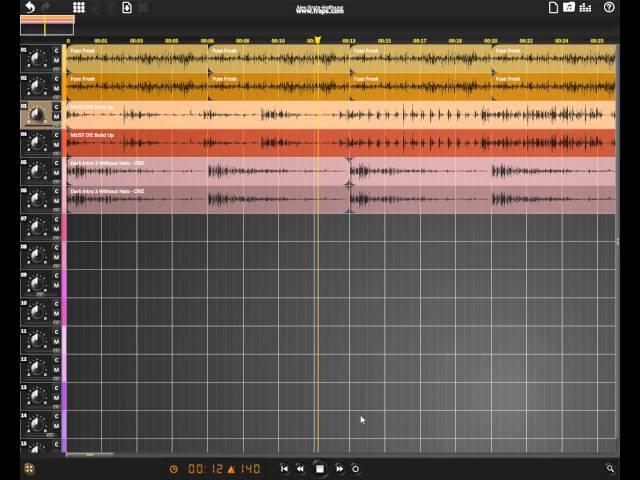Click the playhead marker on the timeline ruler
640x480 pixels.
pyautogui.click(x=318, y=40)
